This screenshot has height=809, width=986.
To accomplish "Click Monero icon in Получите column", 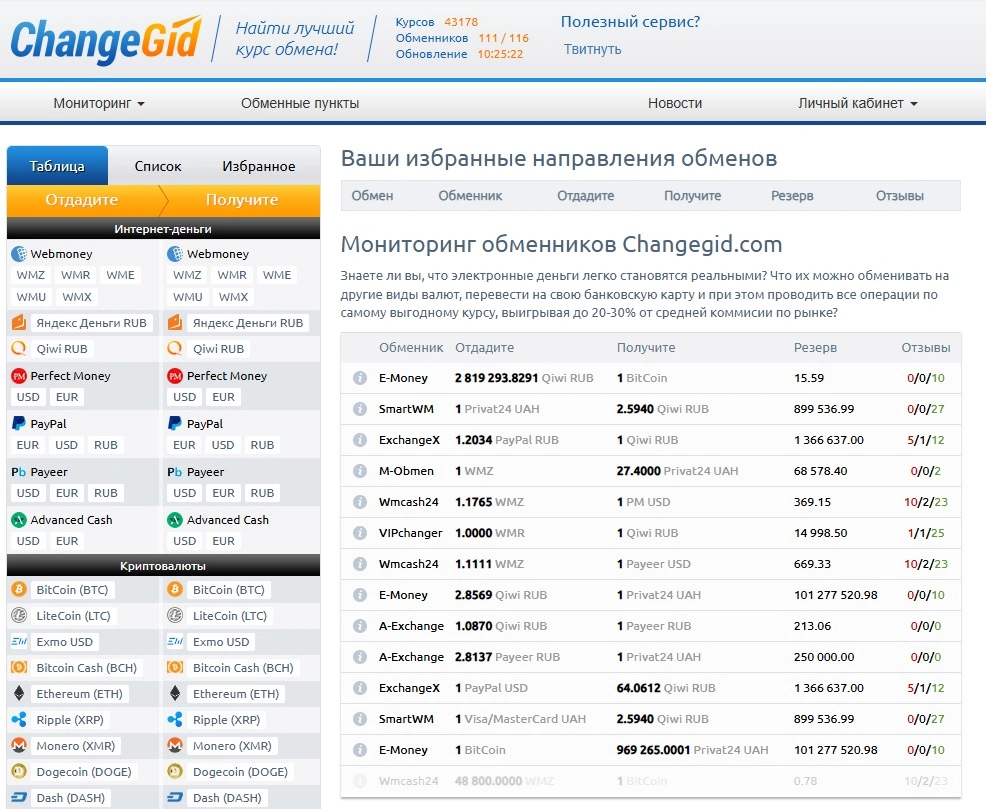I will (x=175, y=746).
